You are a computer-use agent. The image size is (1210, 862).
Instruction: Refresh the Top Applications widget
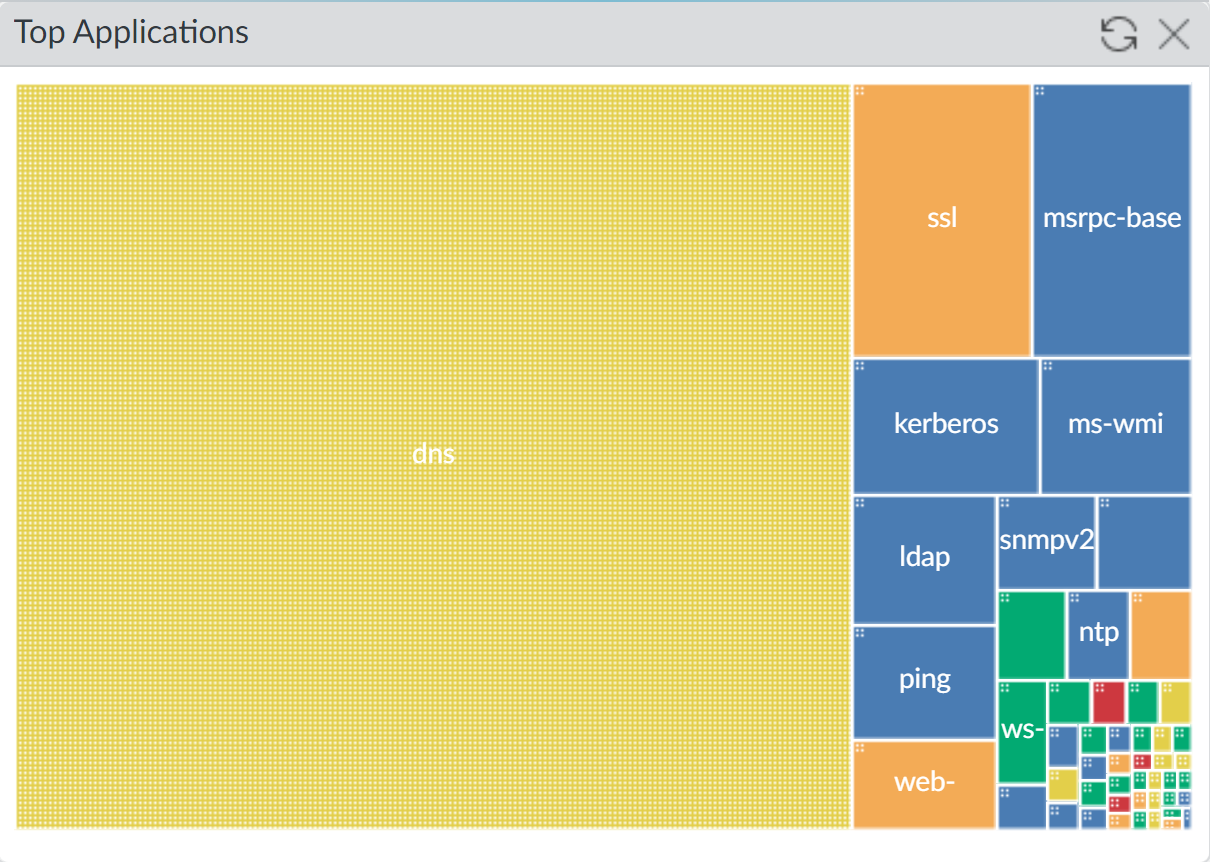[1118, 35]
